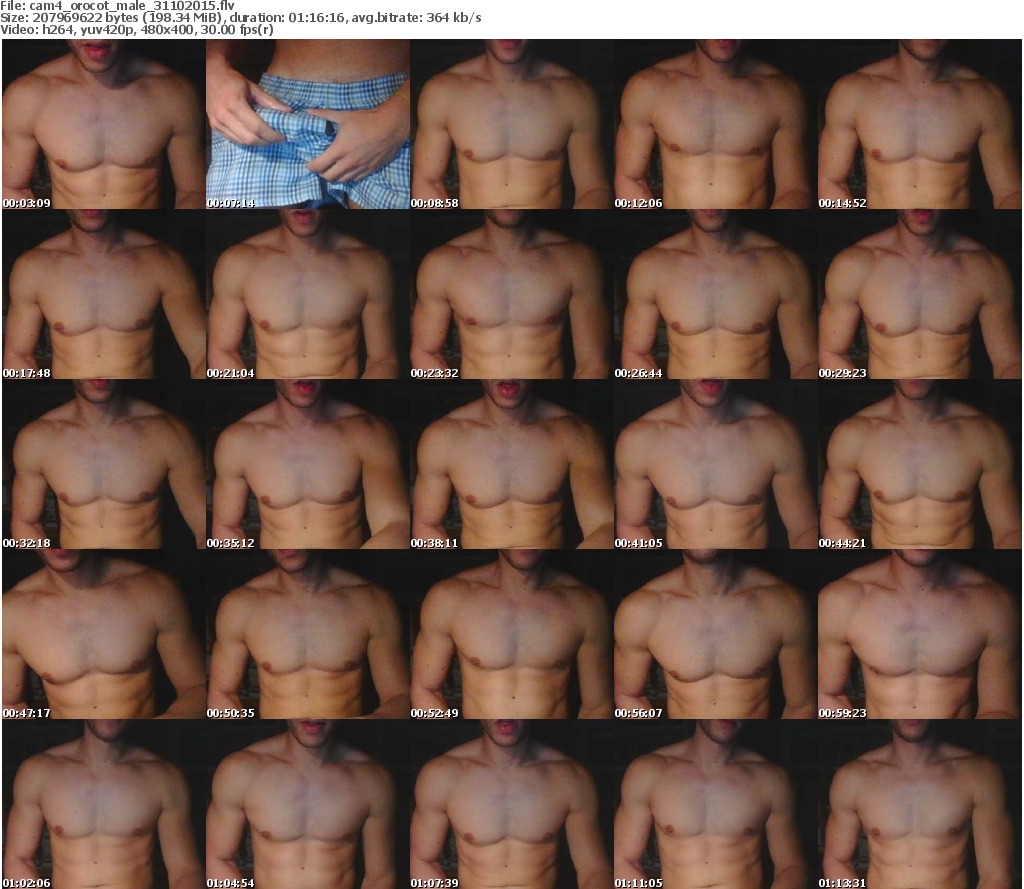Select the thumbnail stamped 00:50:35
Image resolution: width=1024 pixels, height=889 pixels.
[x=308, y=634]
